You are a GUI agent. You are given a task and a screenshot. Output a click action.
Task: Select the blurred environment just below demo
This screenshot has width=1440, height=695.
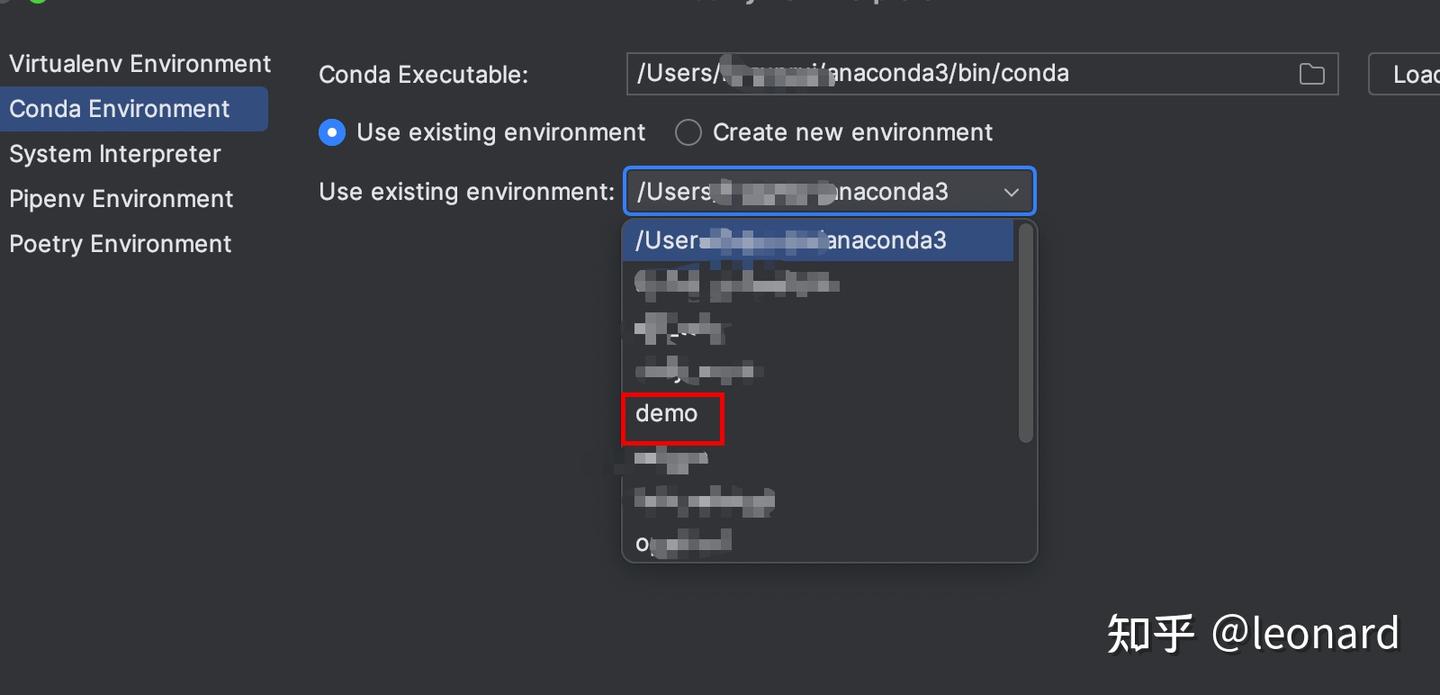coord(671,458)
